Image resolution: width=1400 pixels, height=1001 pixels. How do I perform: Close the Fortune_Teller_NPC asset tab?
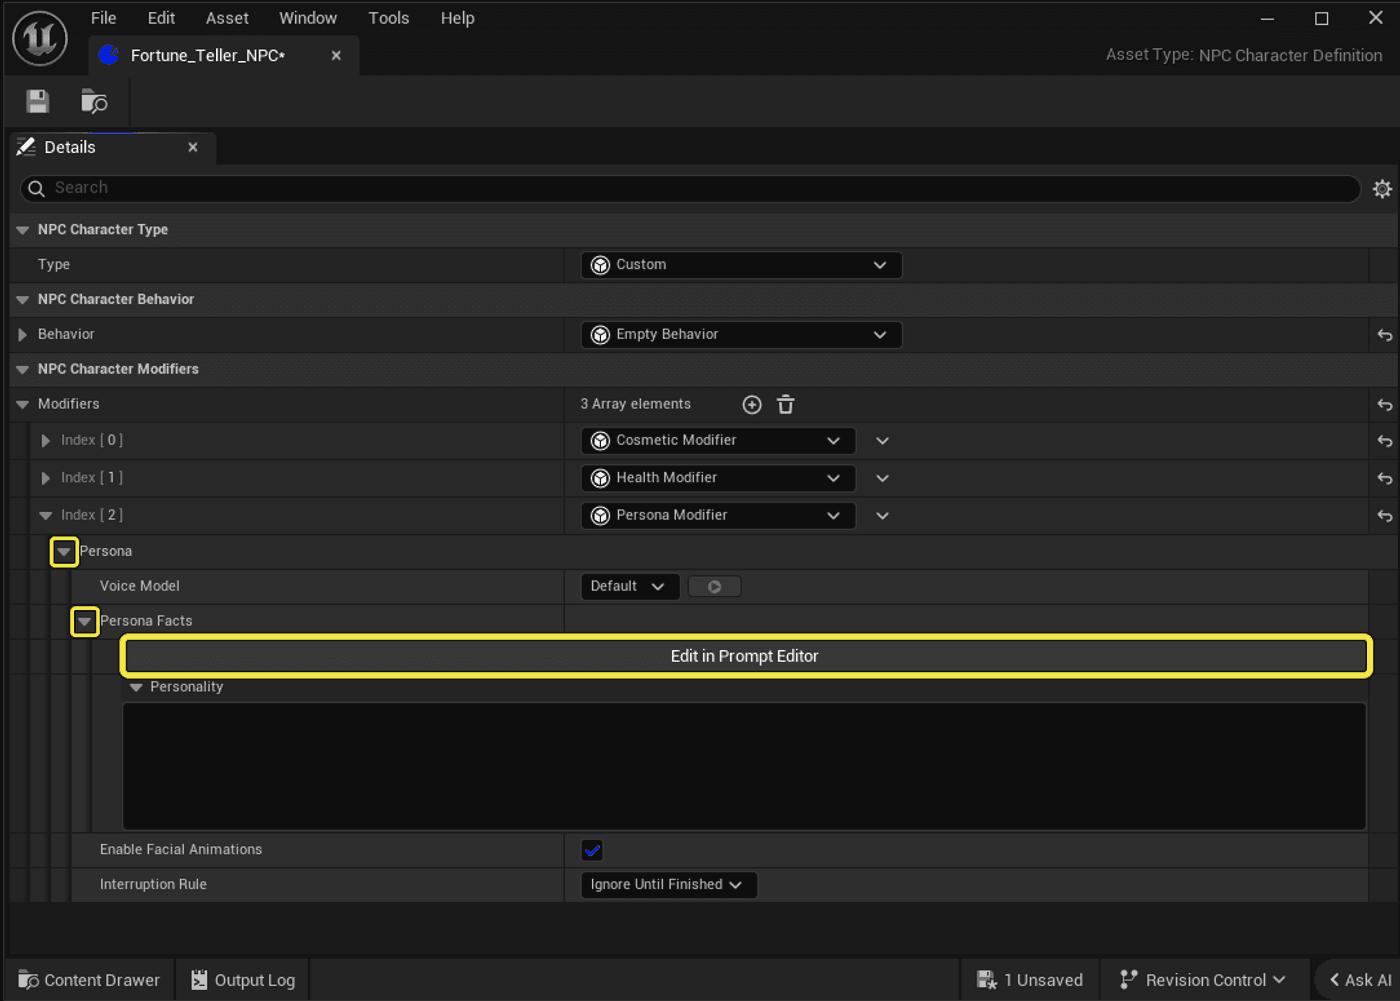[x=336, y=55]
